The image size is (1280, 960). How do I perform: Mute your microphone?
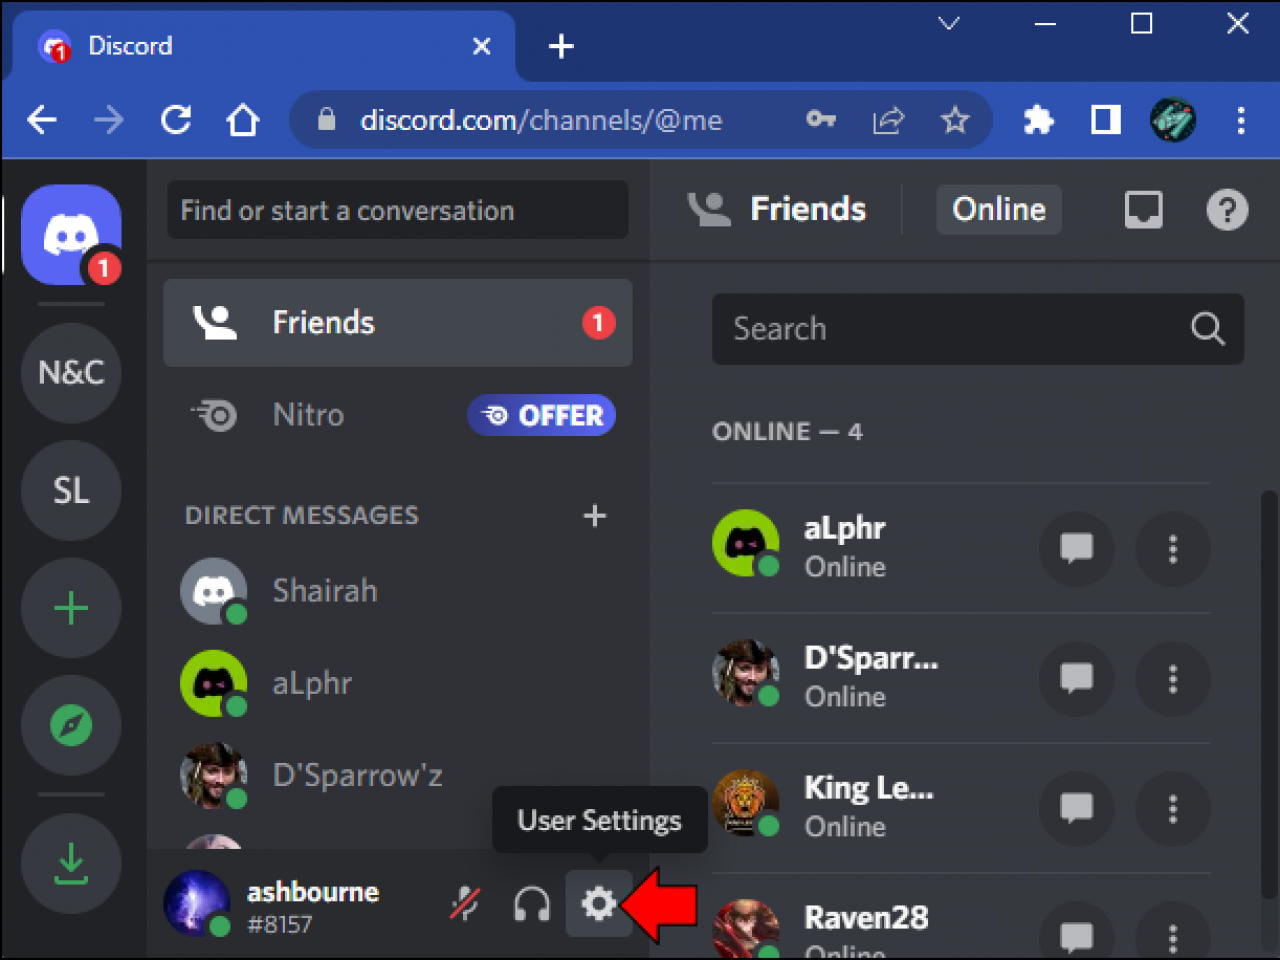[464, 903]
